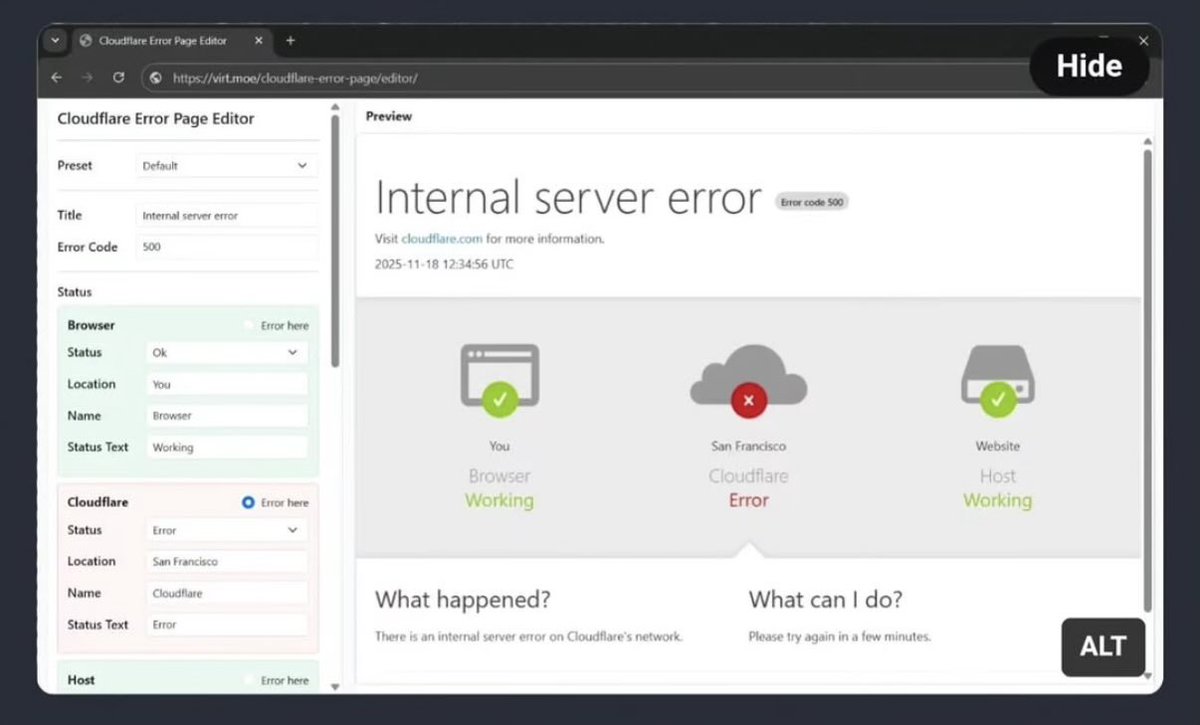Open the Cloudflare Status dropdown
The width and height of the screenshot is (1200, 725).
[227, 530]
